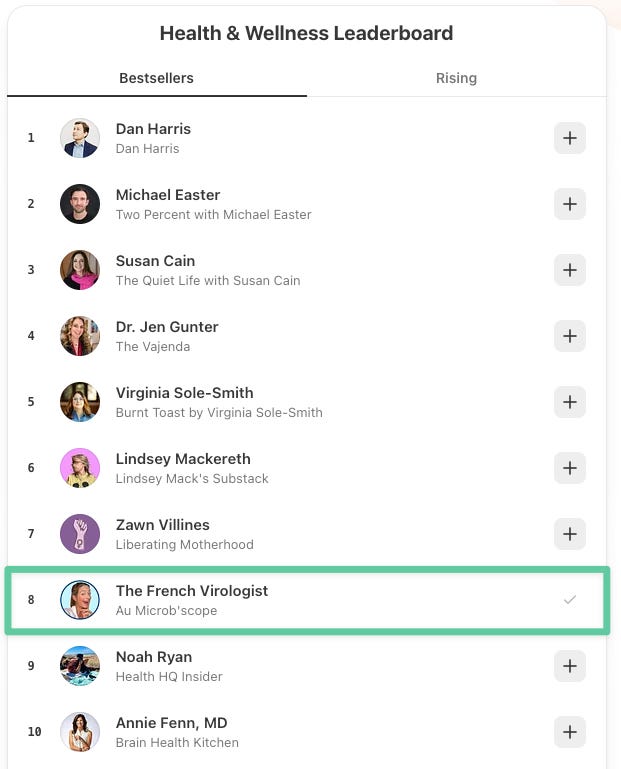Open Lindsey Mackereth's pink avatar
This screenshot has width=621, height=769.
pos(80,468)
